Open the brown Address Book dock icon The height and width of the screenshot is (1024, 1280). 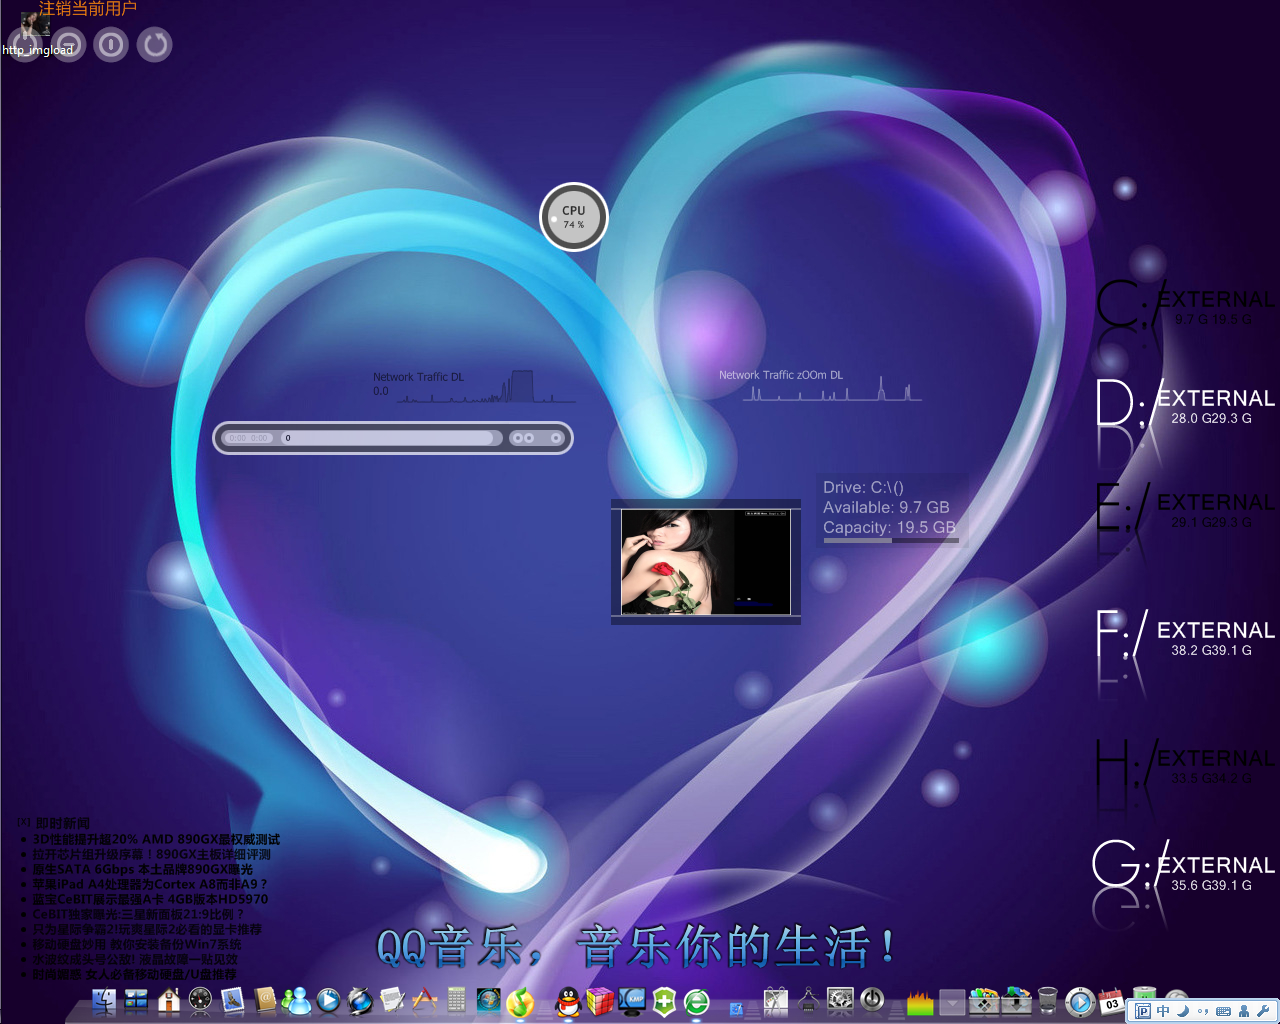pos(265,1001)
